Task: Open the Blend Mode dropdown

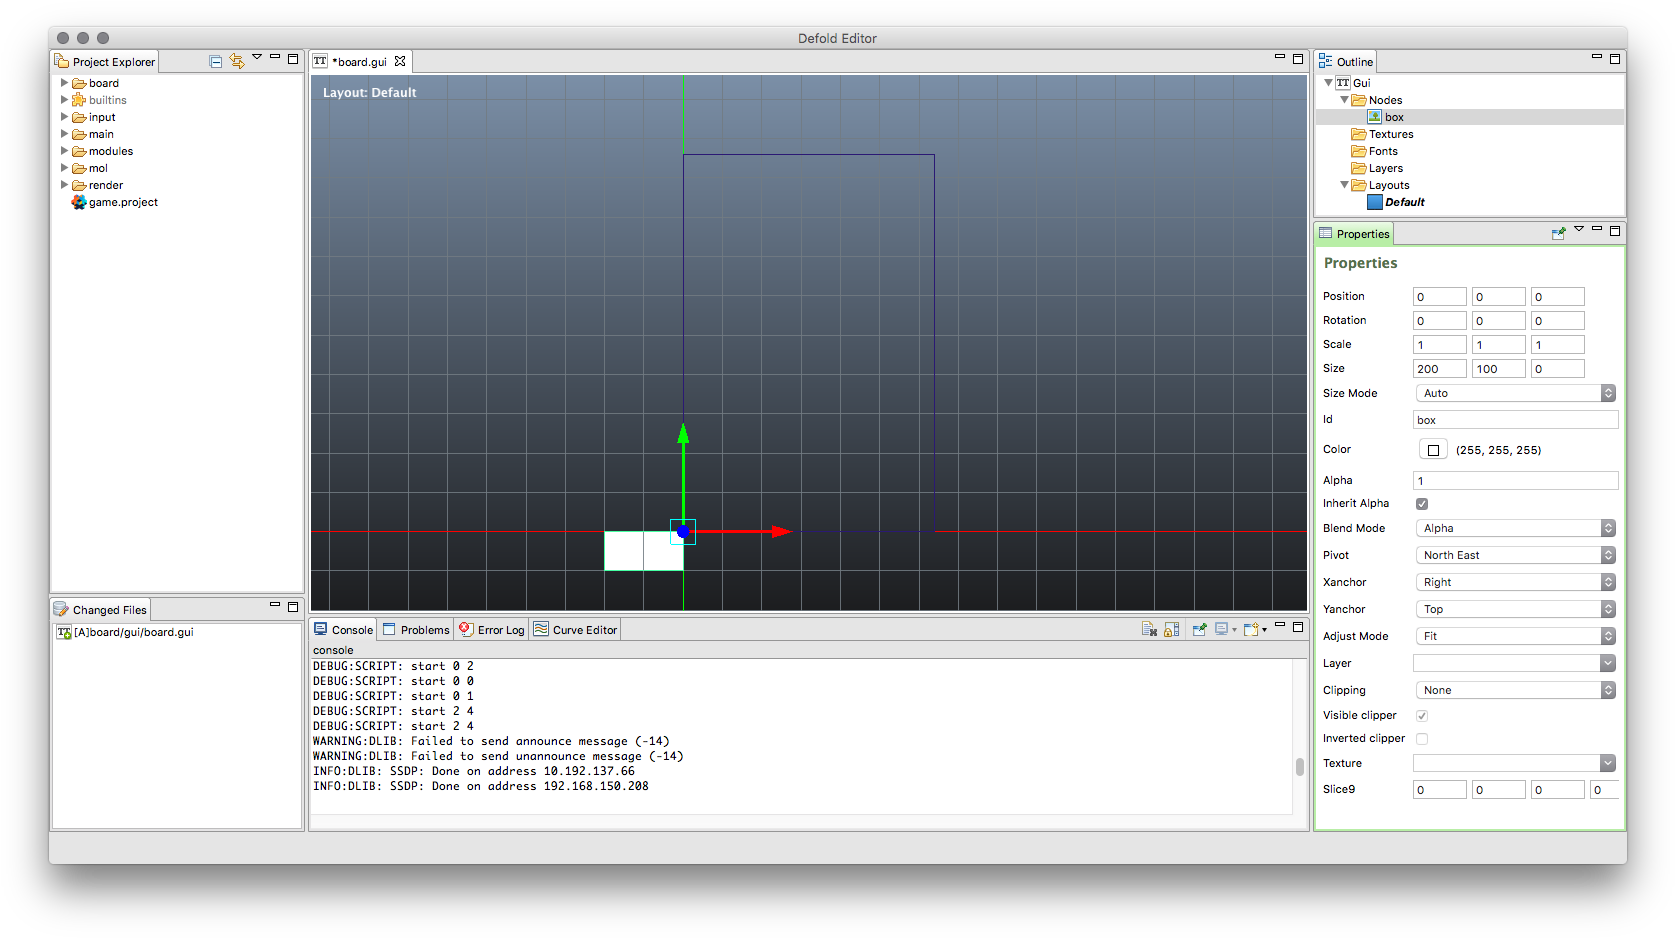Action: 1516,528
